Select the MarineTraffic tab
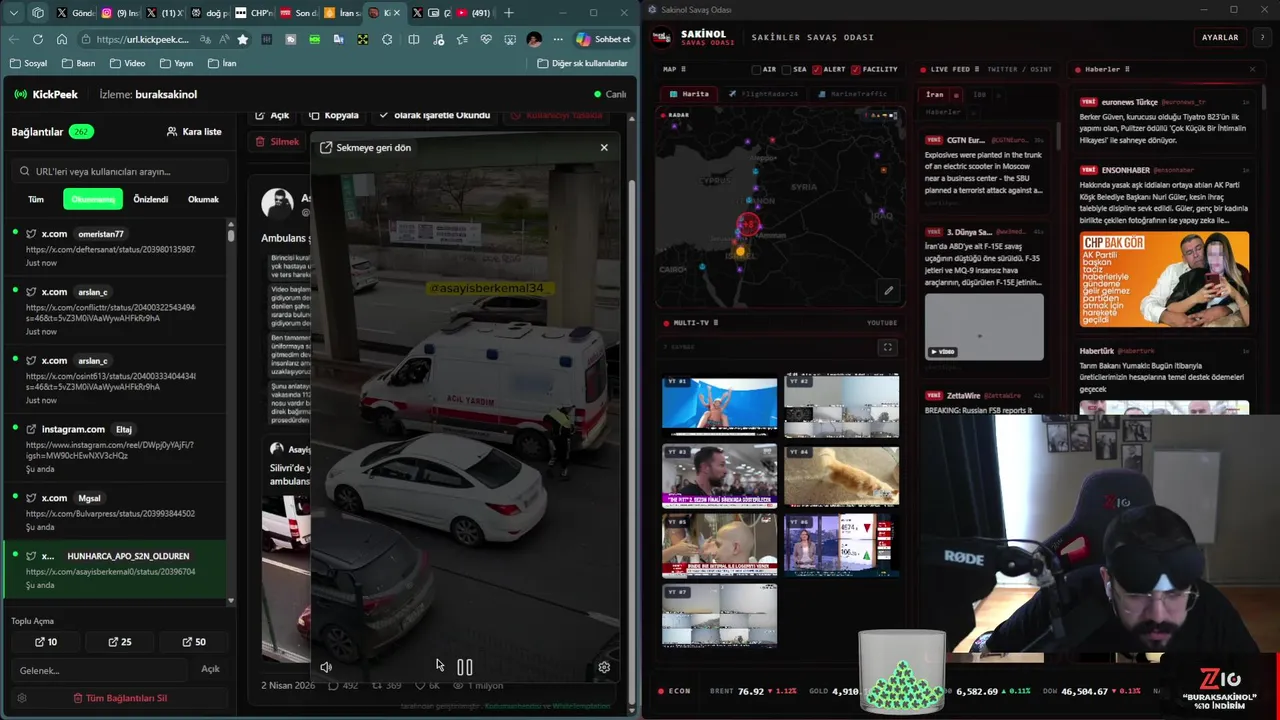Image resolution: width=1280 pixels, height=720 pixels. click(853, 94)
